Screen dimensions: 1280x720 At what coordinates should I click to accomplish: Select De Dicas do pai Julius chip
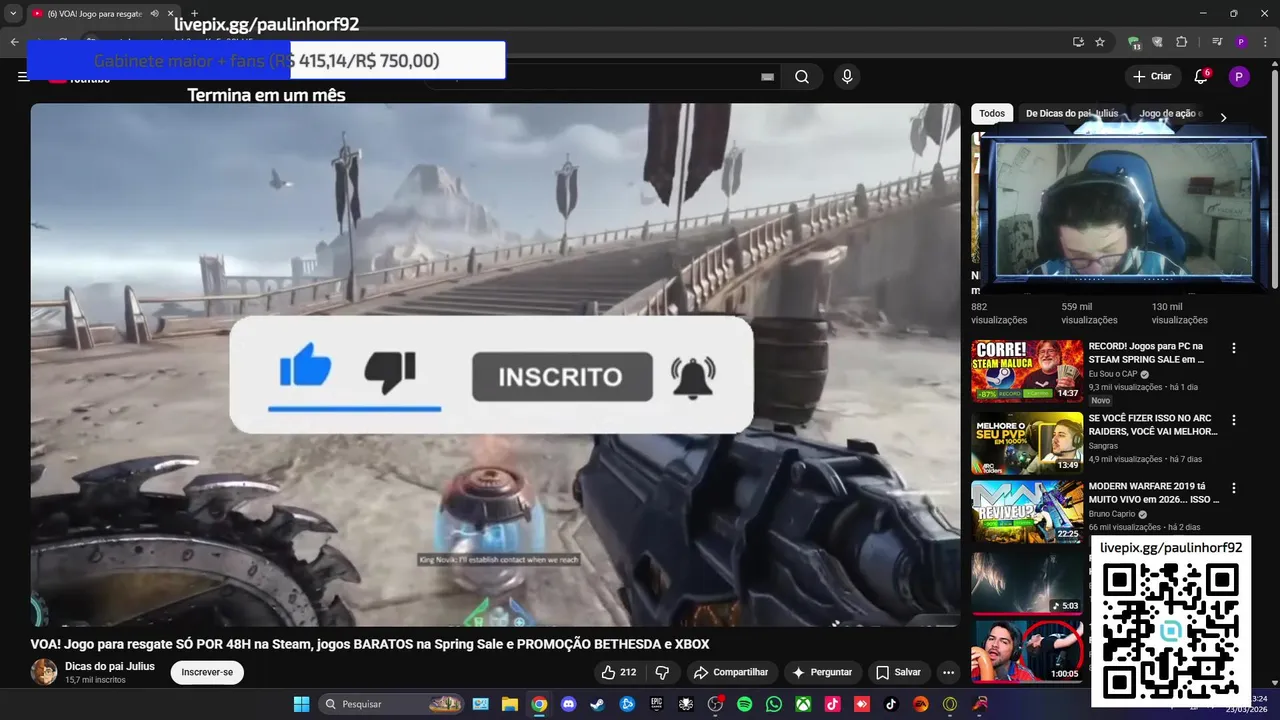[x=1072, y=114]
